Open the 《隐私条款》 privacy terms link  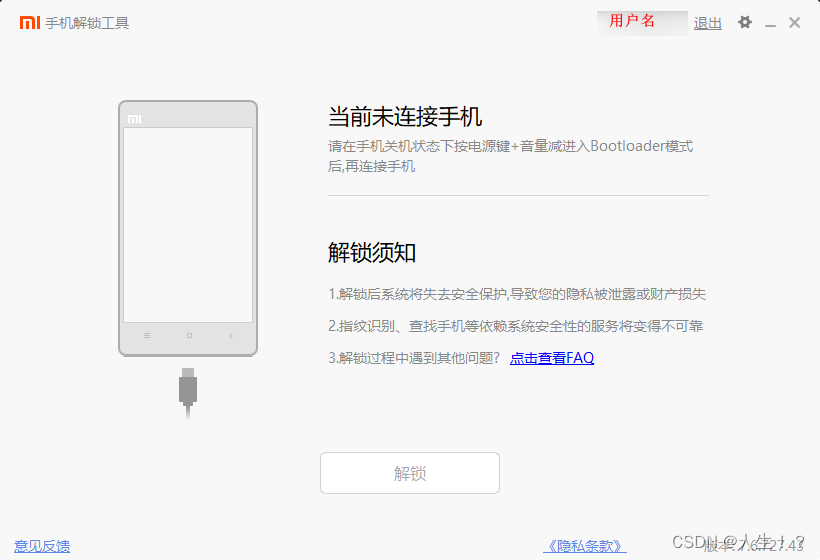click(x=585, y=546)
